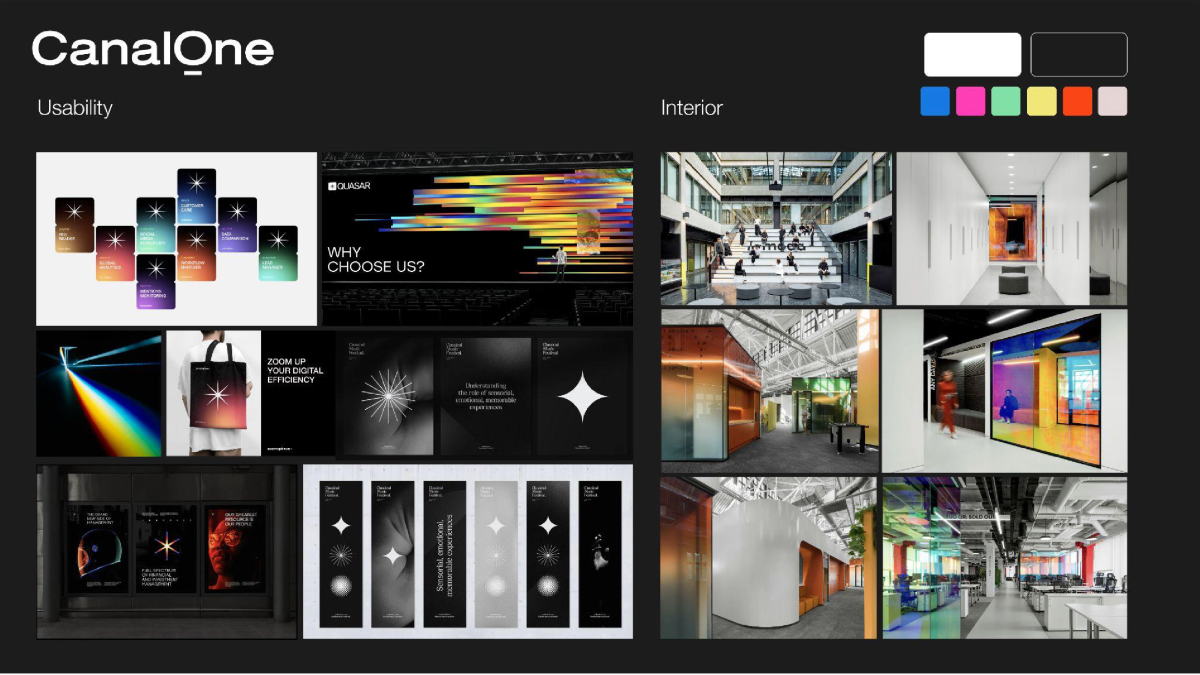Open the iridescent glass meeting room photo
This screenshot has height=675, width=1200.
point(1005,390)
